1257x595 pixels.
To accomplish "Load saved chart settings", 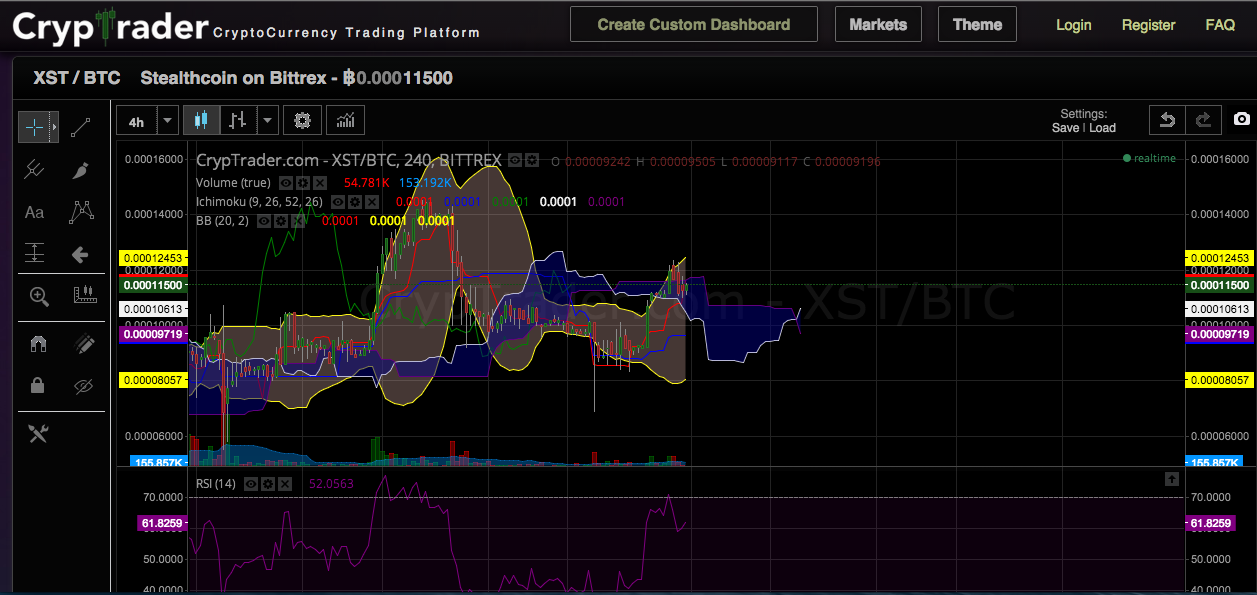I will click(x=1102, y=128).
